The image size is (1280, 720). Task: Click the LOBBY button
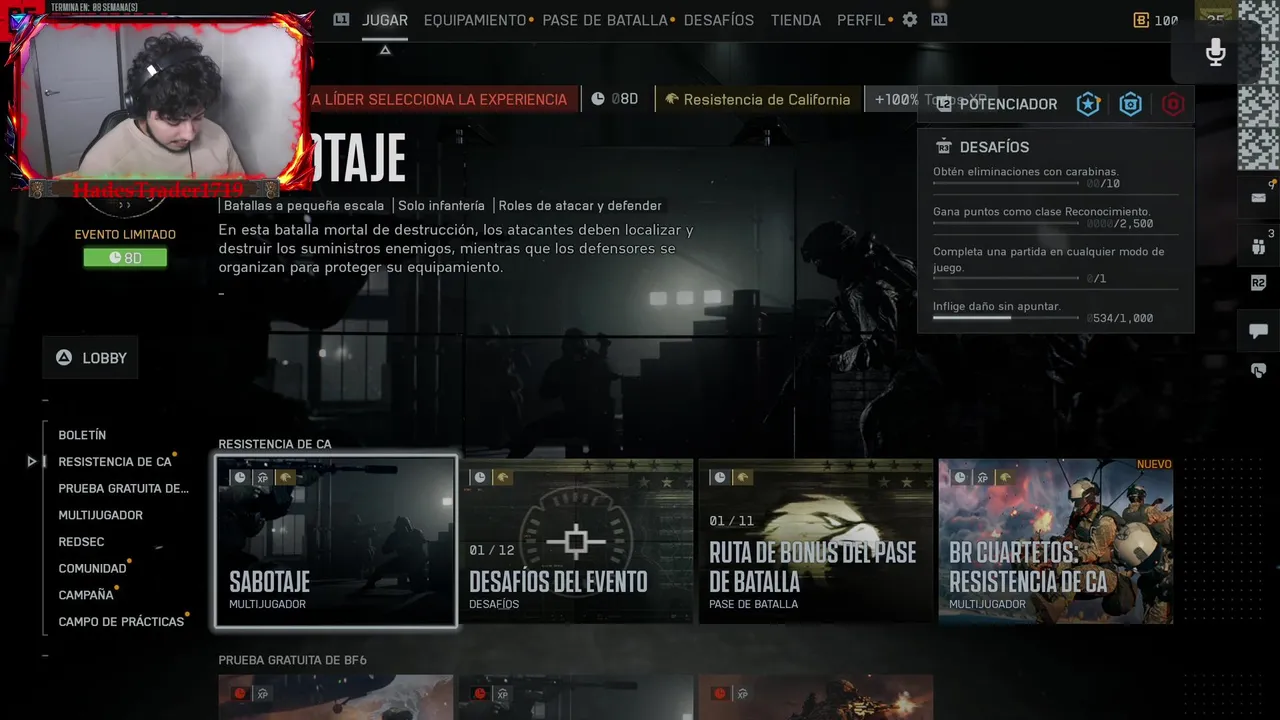91,358
